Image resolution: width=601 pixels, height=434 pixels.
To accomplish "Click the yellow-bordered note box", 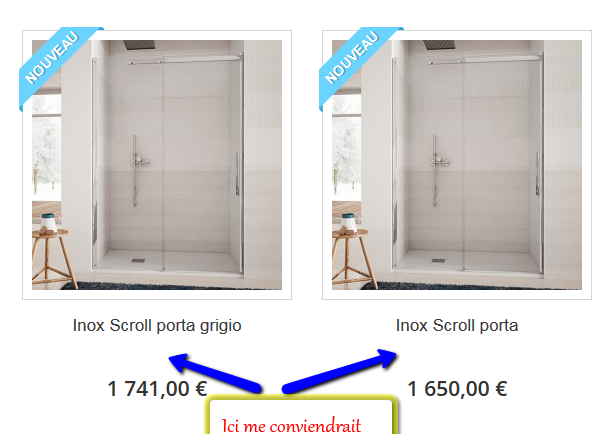I will pyautogui.click(x=302, y=416).
